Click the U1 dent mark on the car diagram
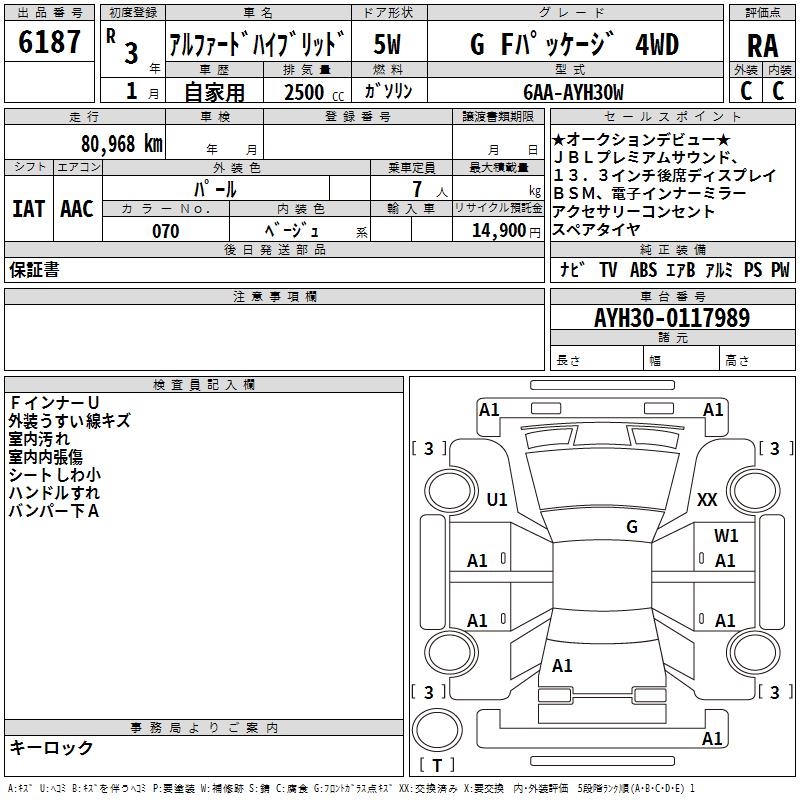This screenshot has width=800, height=800. (x=496, y=500)
